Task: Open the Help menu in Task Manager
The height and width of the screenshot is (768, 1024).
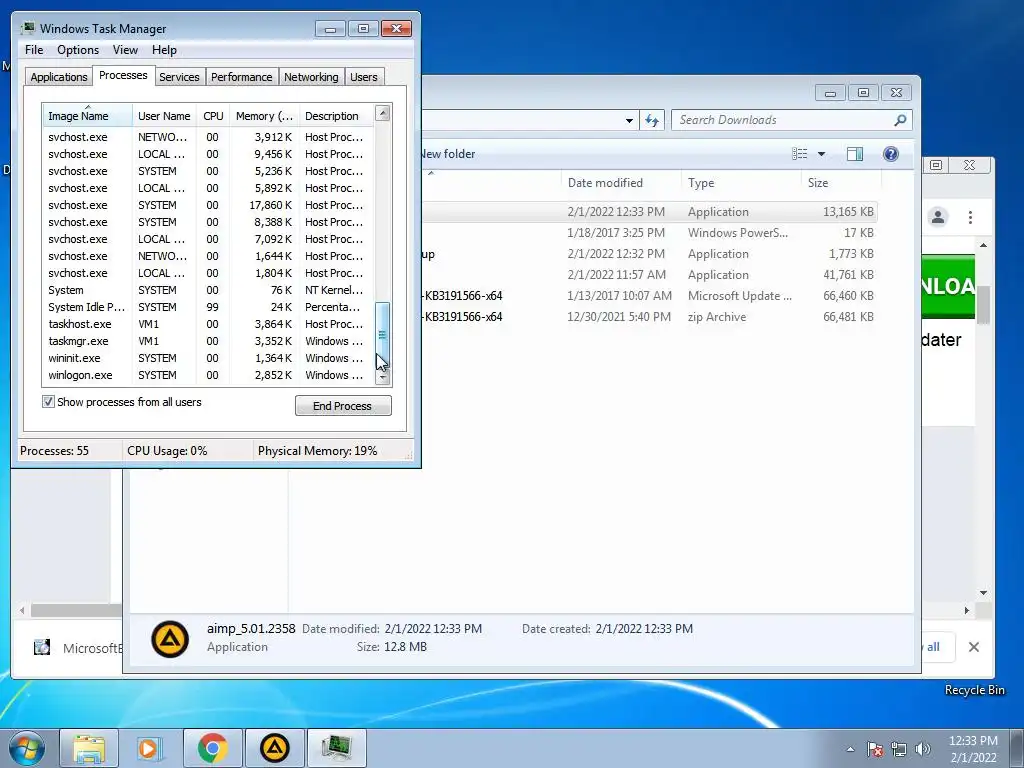Action: pos(164,50)
